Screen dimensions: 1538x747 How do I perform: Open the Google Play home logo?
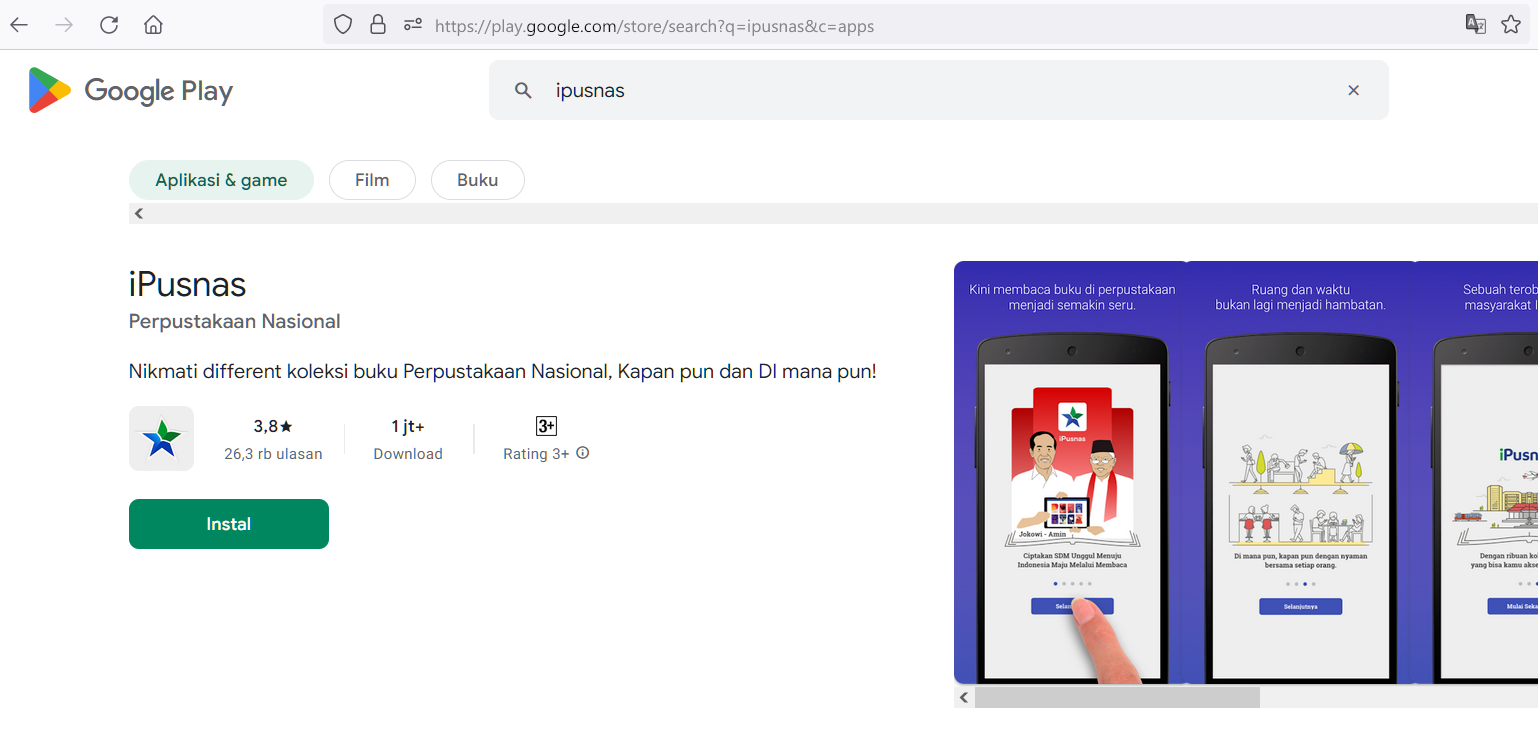tap(131, 90)
